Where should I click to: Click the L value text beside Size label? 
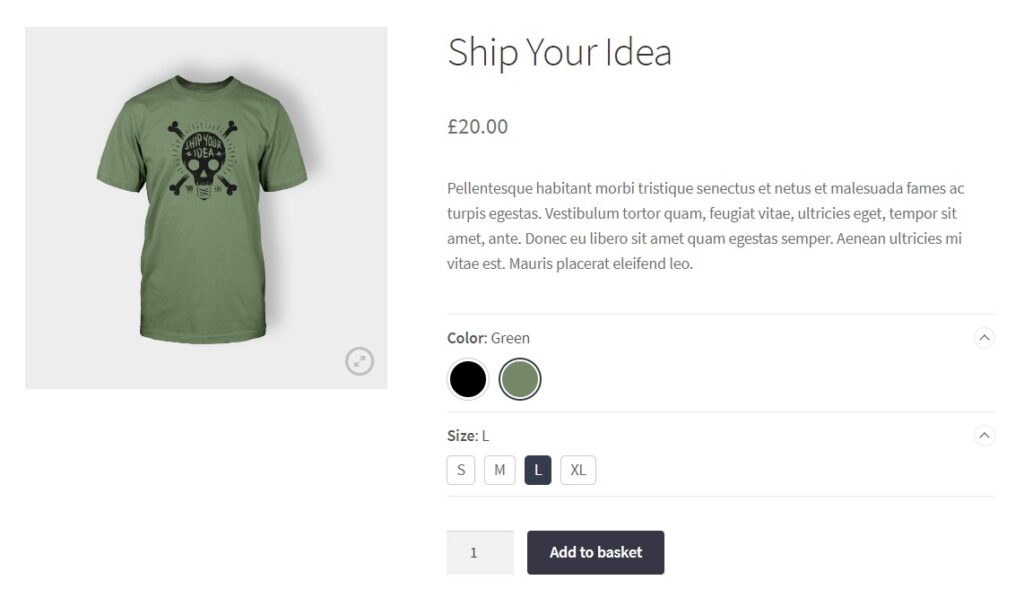485,436
